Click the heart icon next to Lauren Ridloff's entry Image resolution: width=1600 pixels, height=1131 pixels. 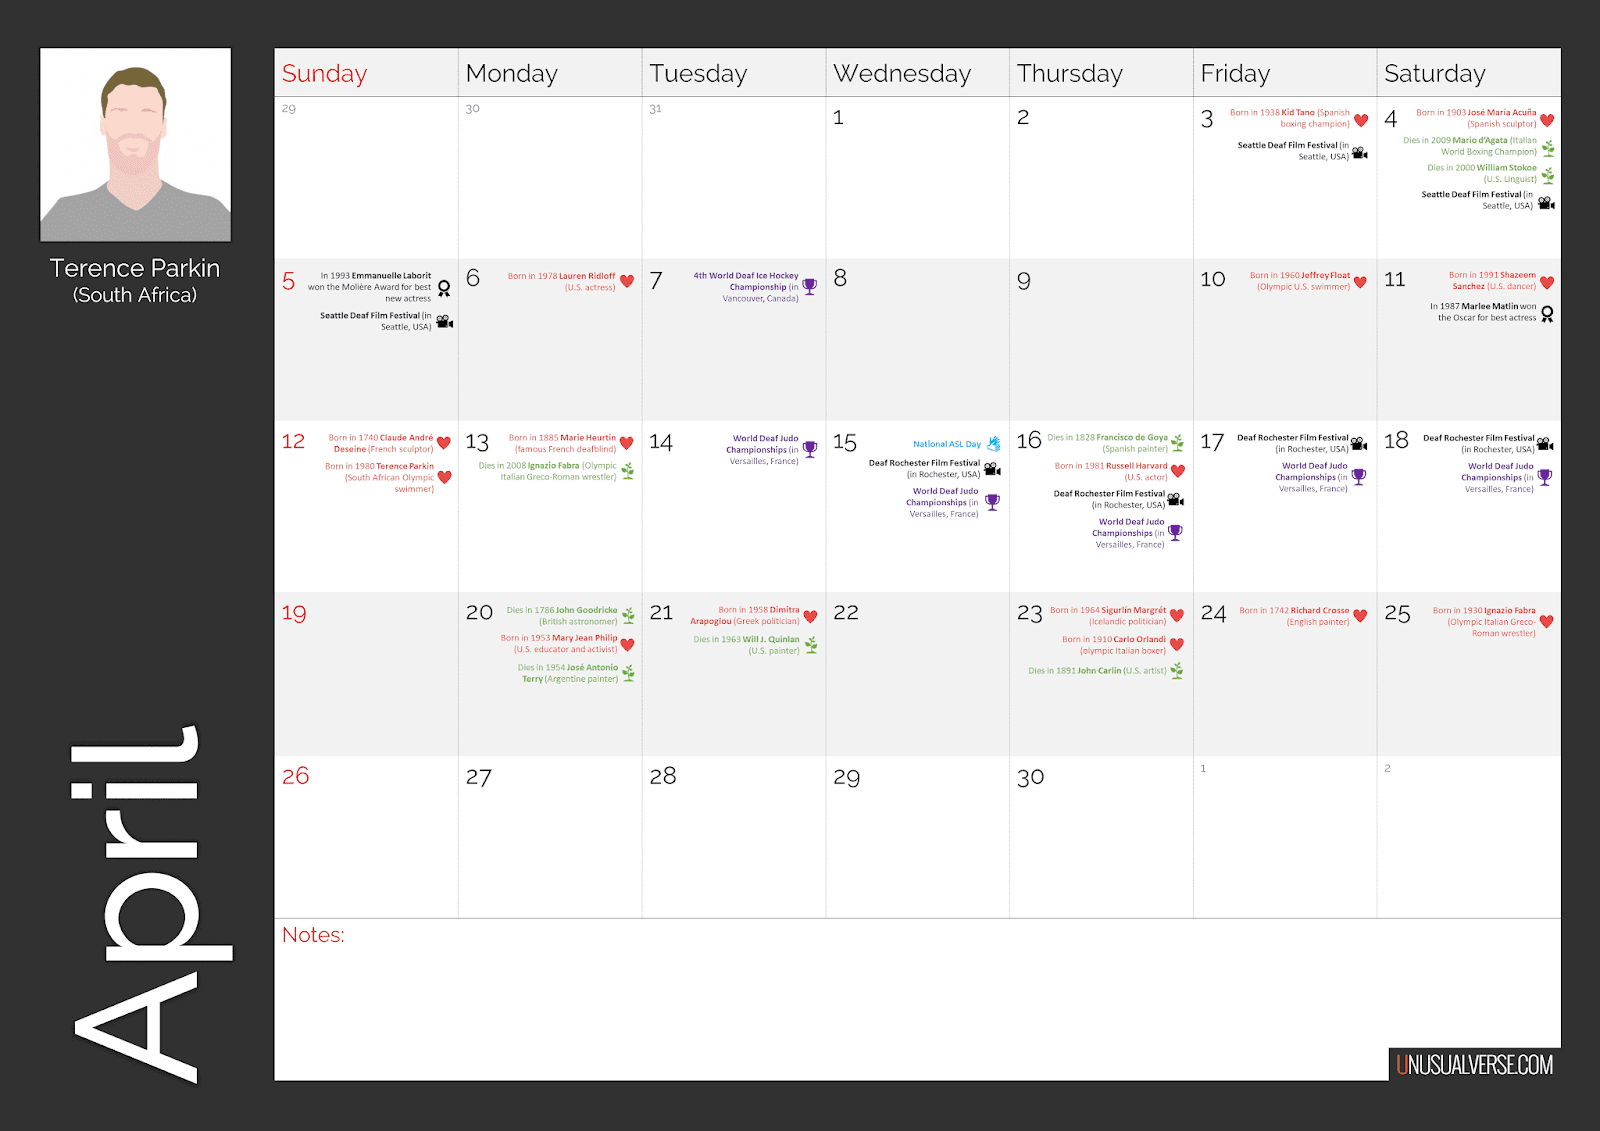click(x=626, y=281)
